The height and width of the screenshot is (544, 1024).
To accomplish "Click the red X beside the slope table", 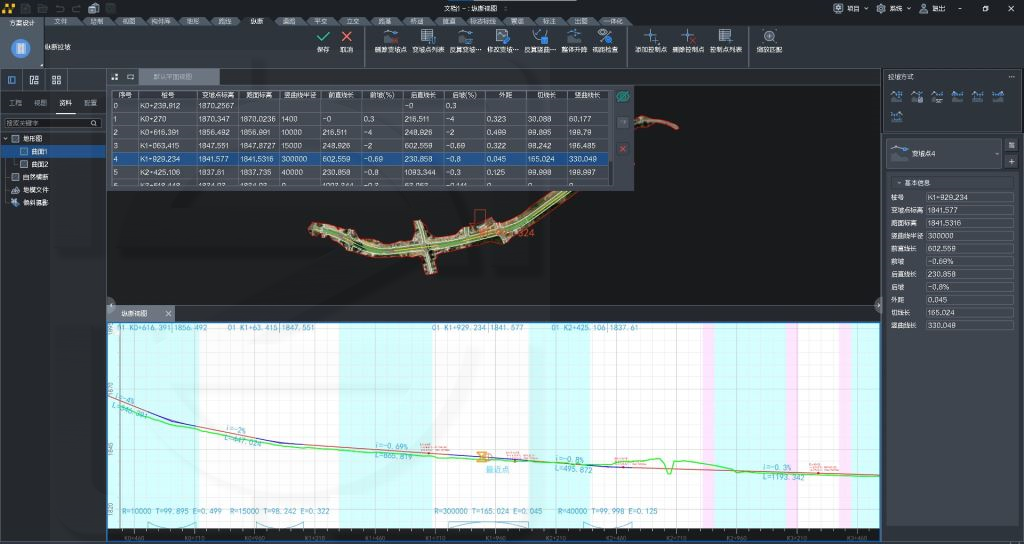I will [x=623, y=148].
